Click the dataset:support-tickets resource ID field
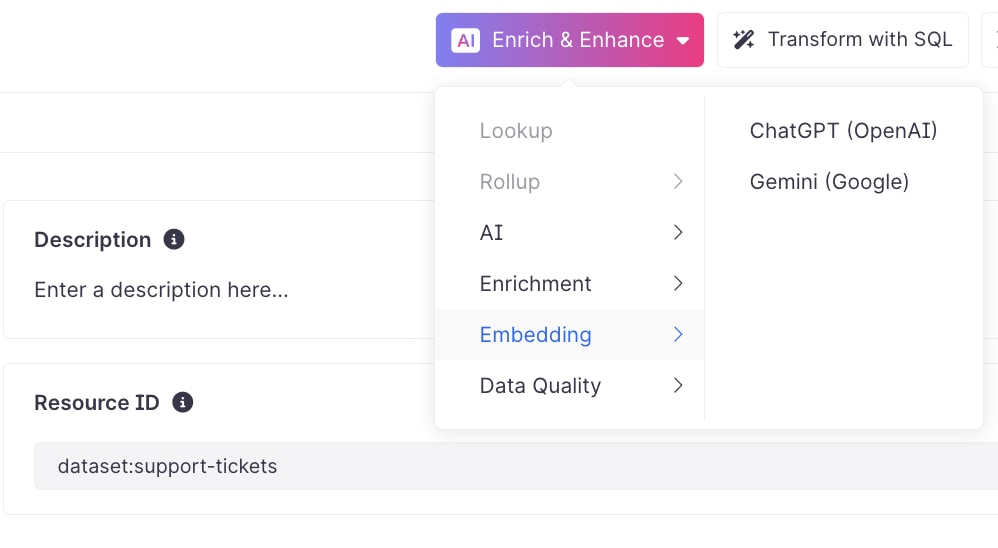The image size is (998, 548). point(516,466)
